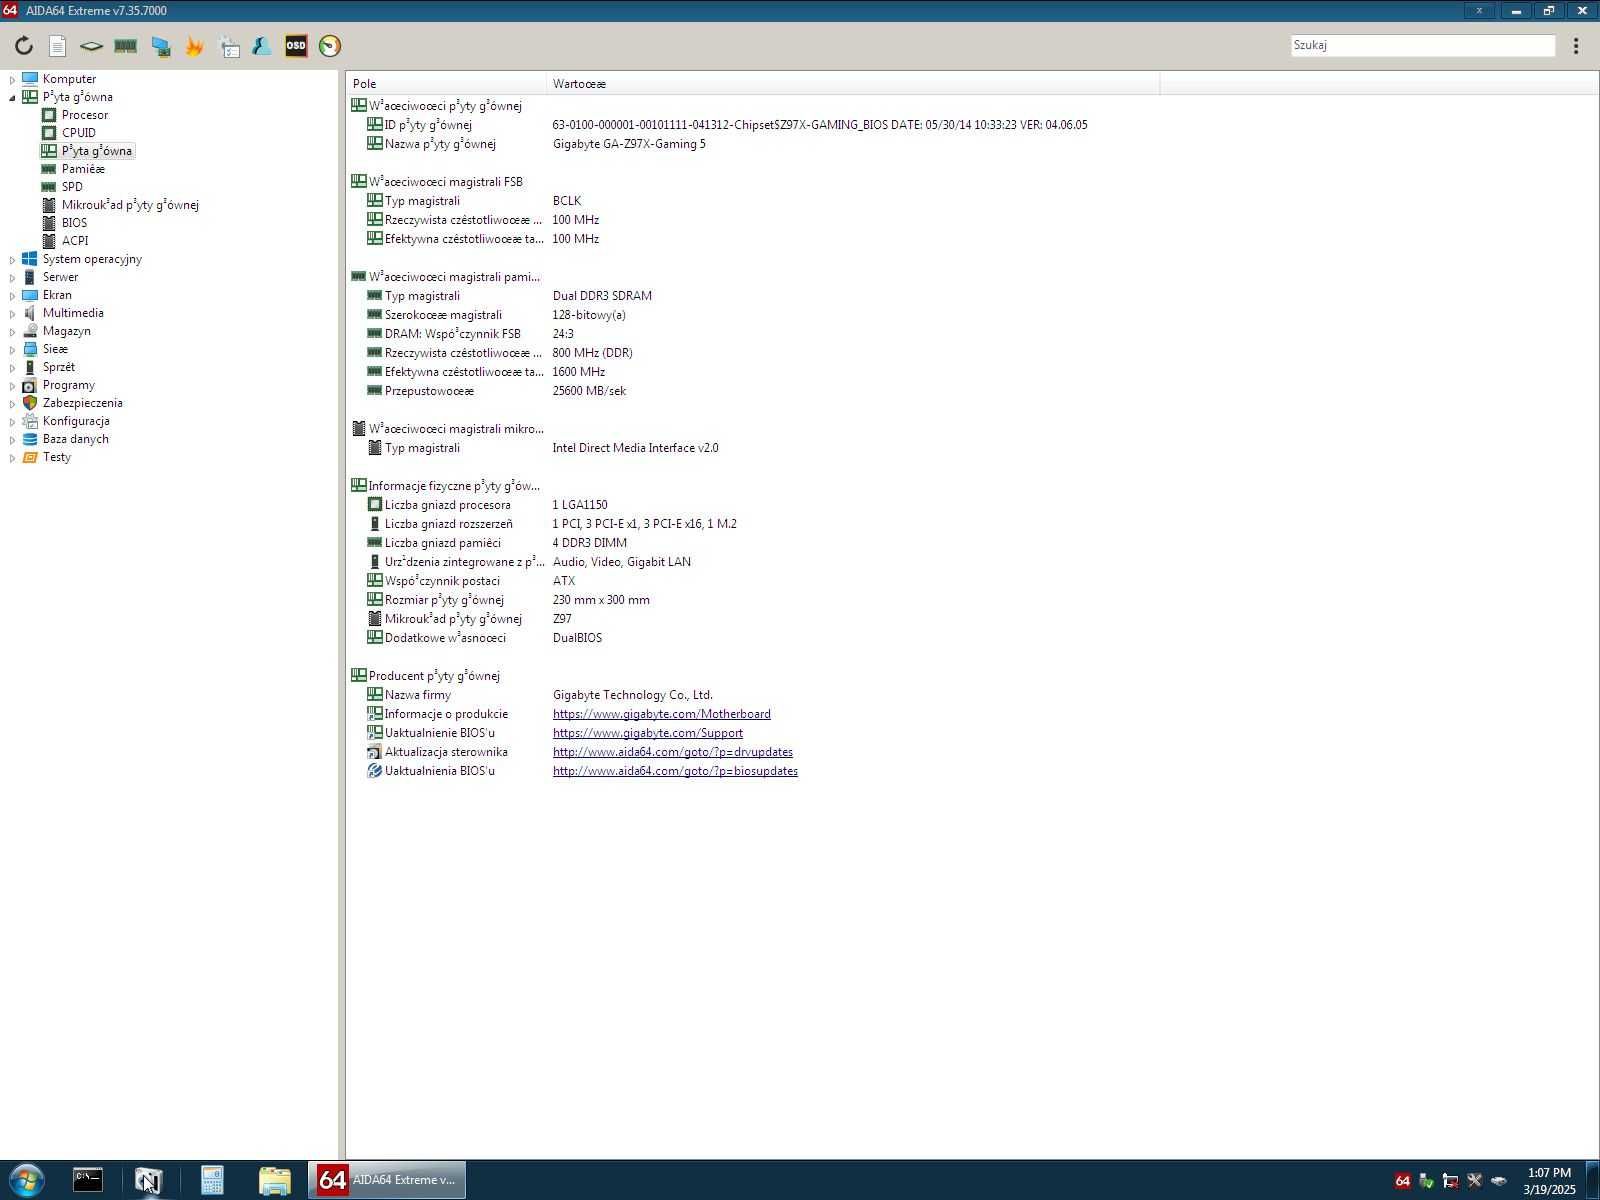This screenshot has height=1200, width=1600.
Task: Select the Gigabyte GA-Z97X-Gaming 5 value
Action: click(x=629, y=144)
